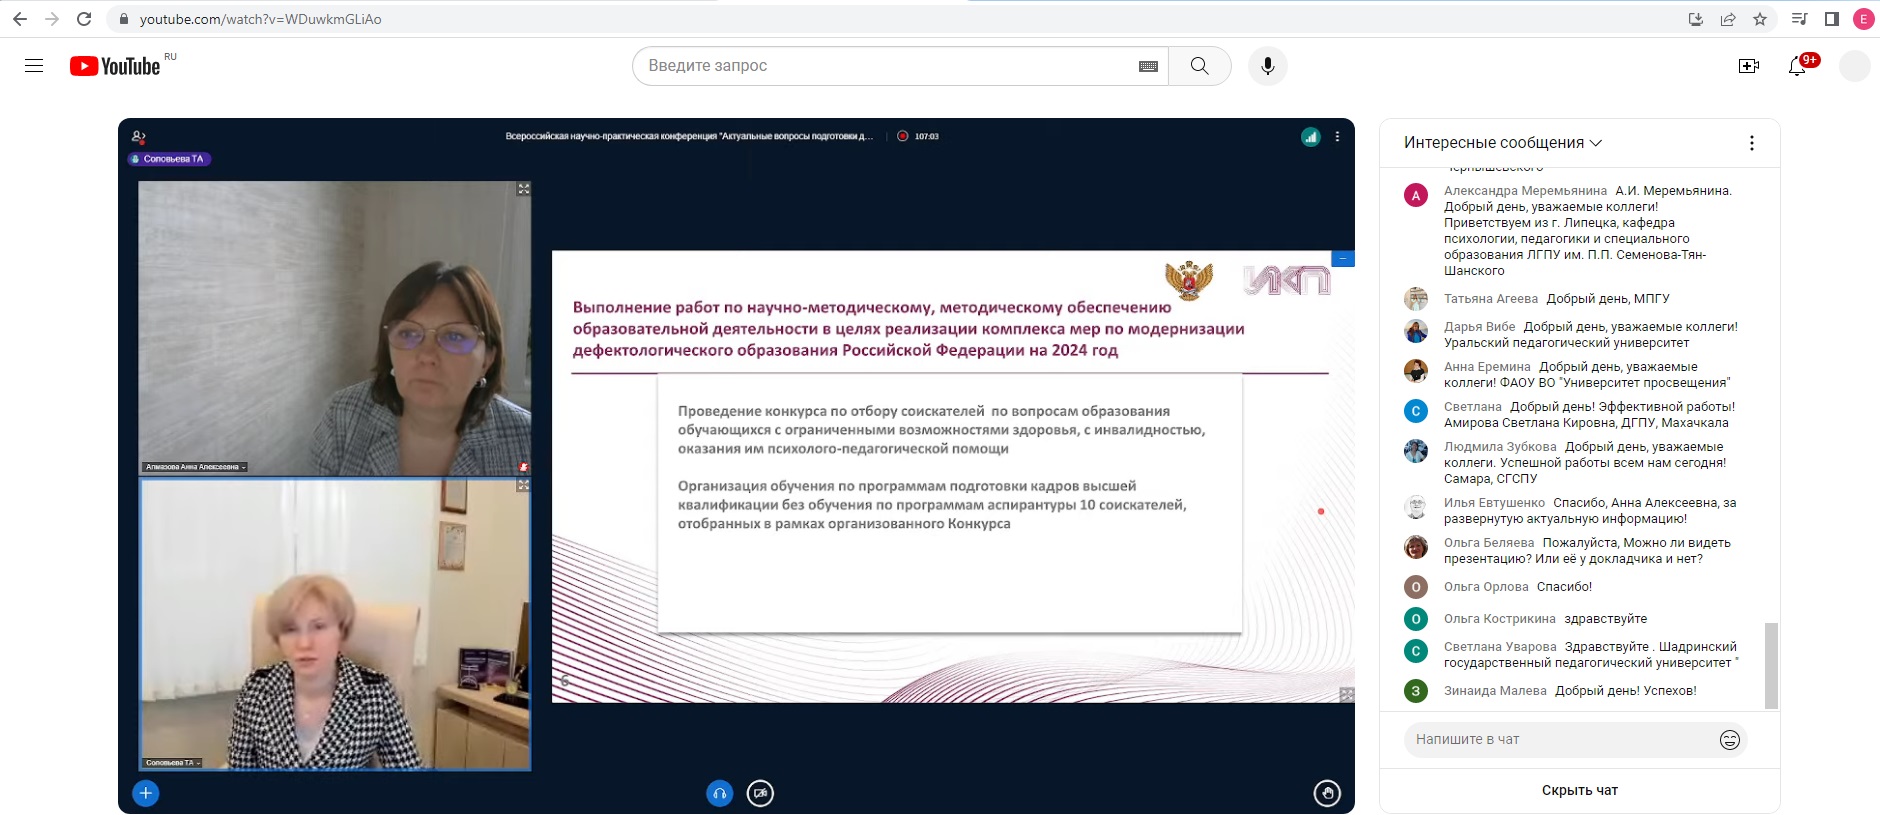The height and width of the screenshot is (815, 1880).
Task: Click author name 'Светлана Уварова'
Action: tap(1500, 647)
